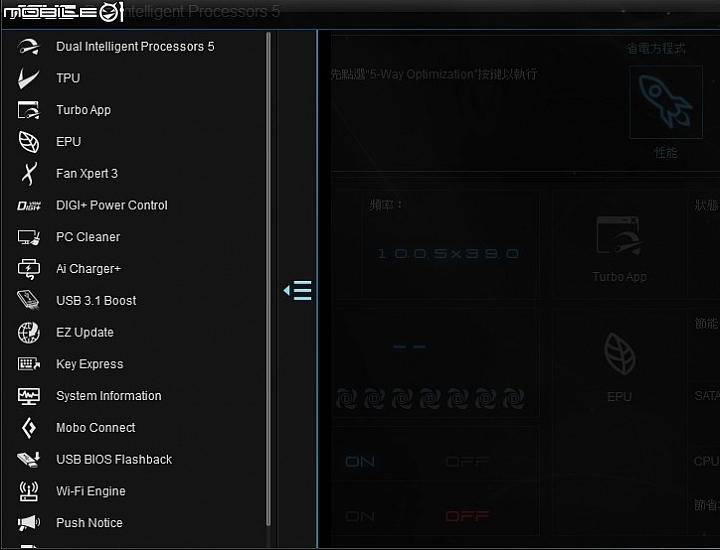The height and width of the screenshot is (550, 720).
Task: Click the last fan icon in fan row
Action: tap(514, 398)
